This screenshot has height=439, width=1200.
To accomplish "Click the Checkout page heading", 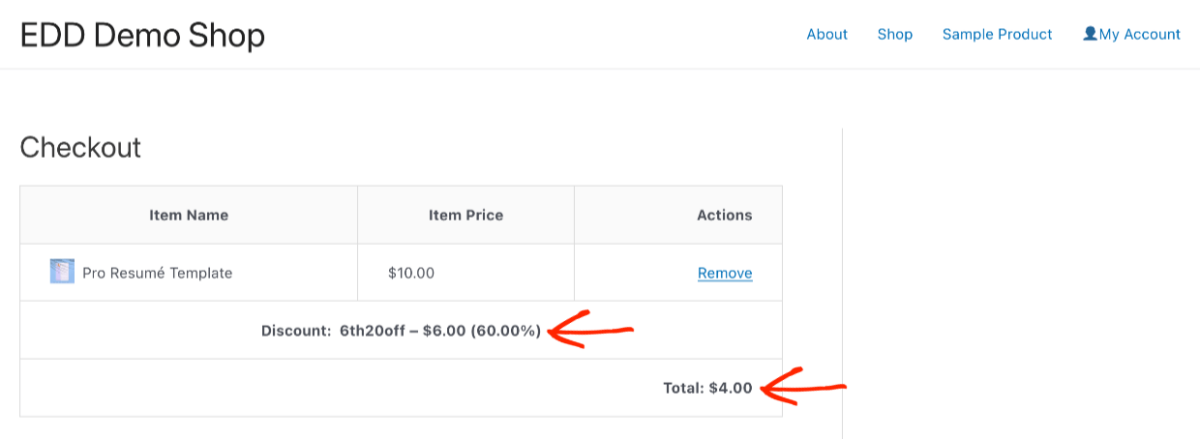I will 81,148.
